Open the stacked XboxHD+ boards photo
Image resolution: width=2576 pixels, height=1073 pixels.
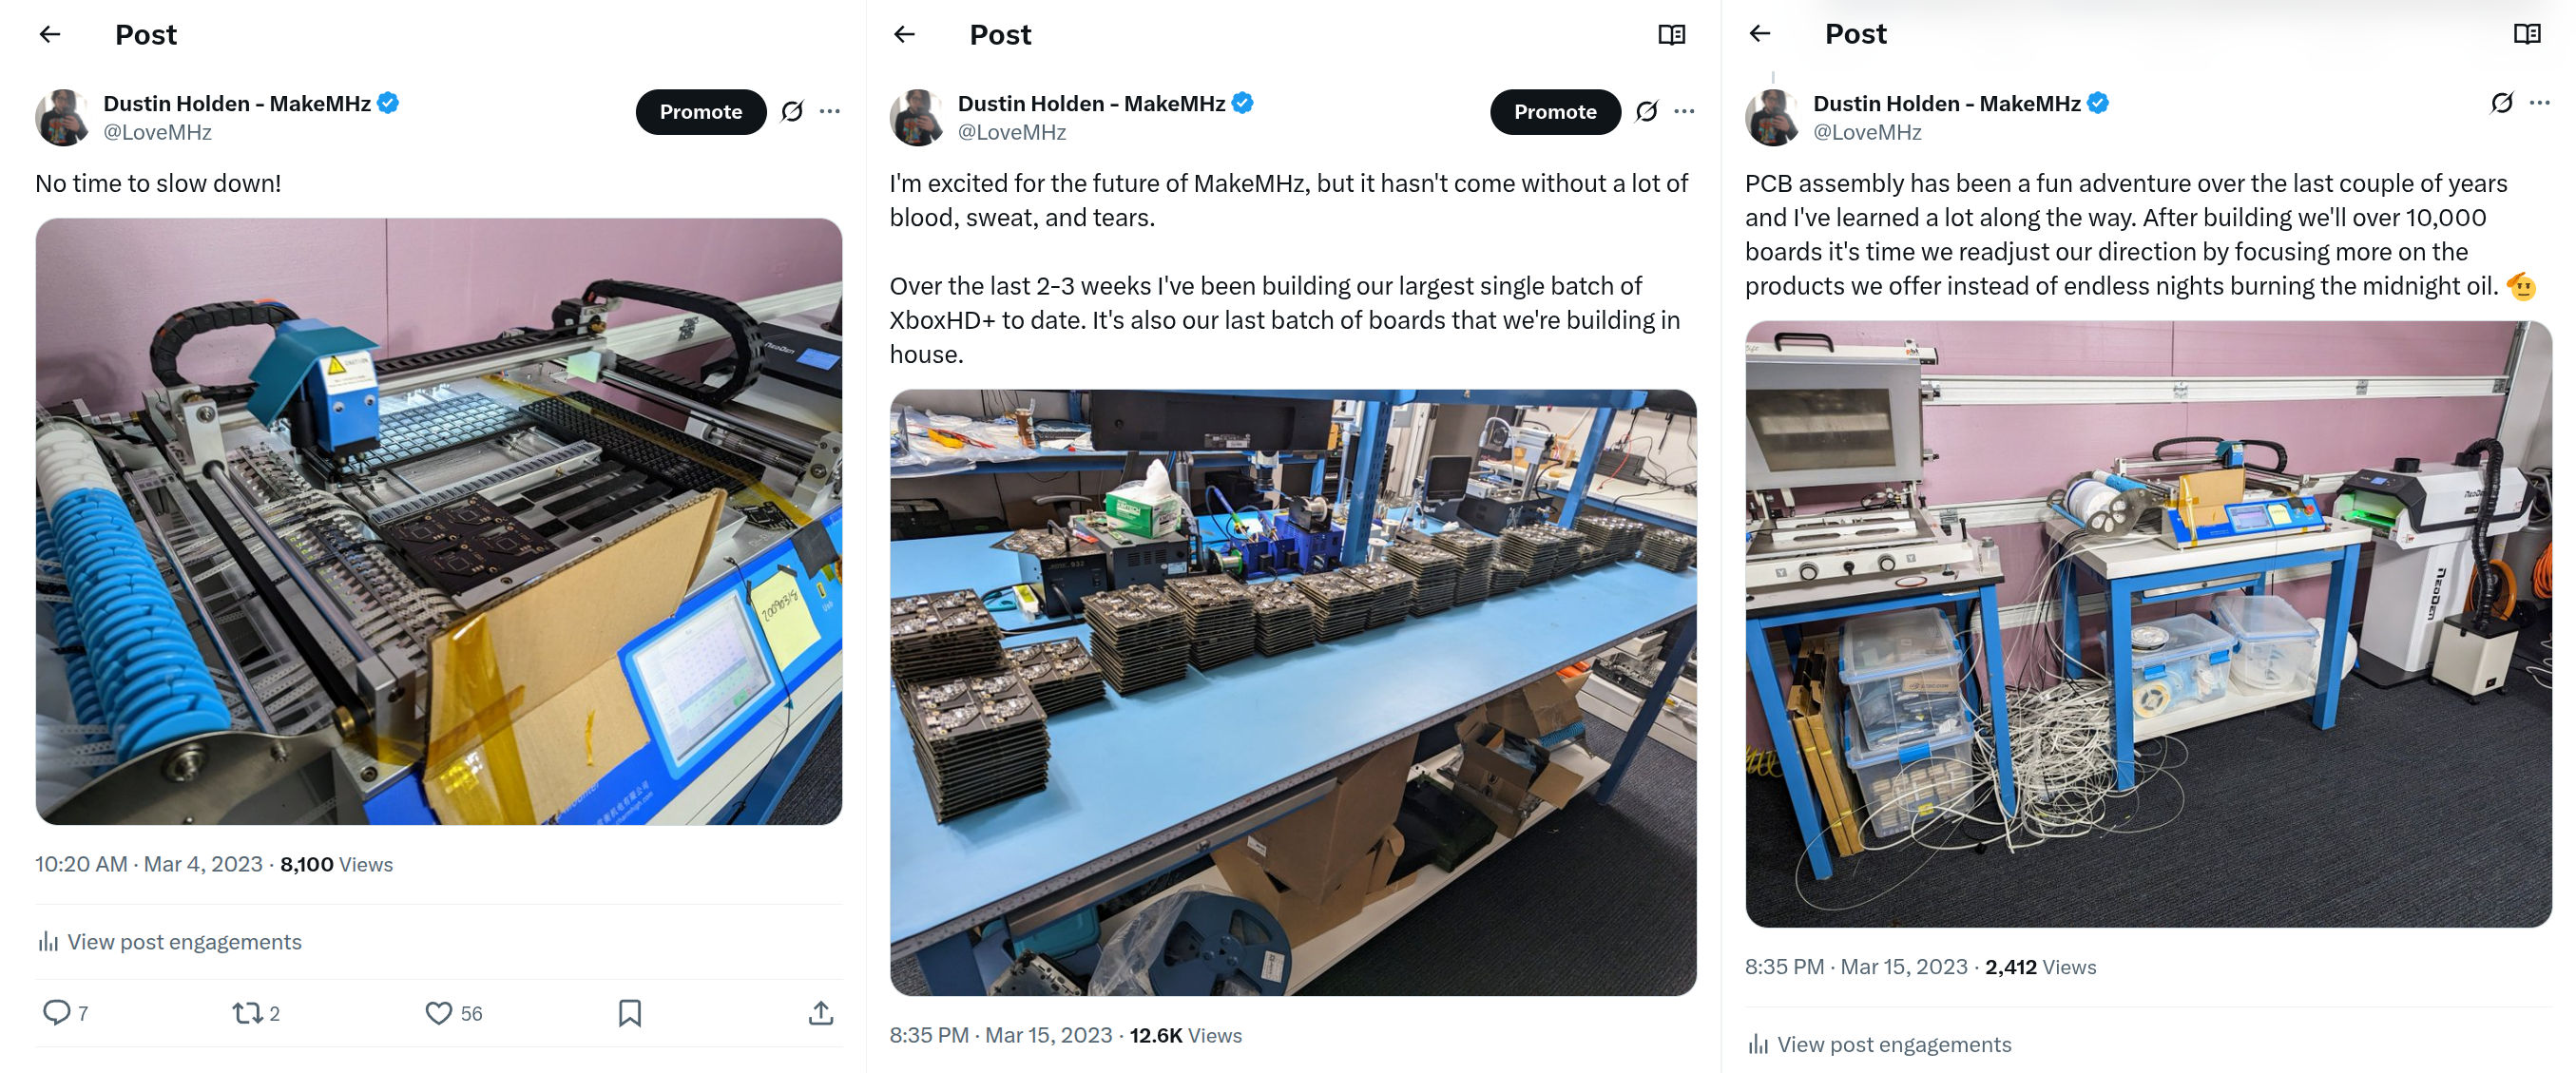[x=1293, y=692]
